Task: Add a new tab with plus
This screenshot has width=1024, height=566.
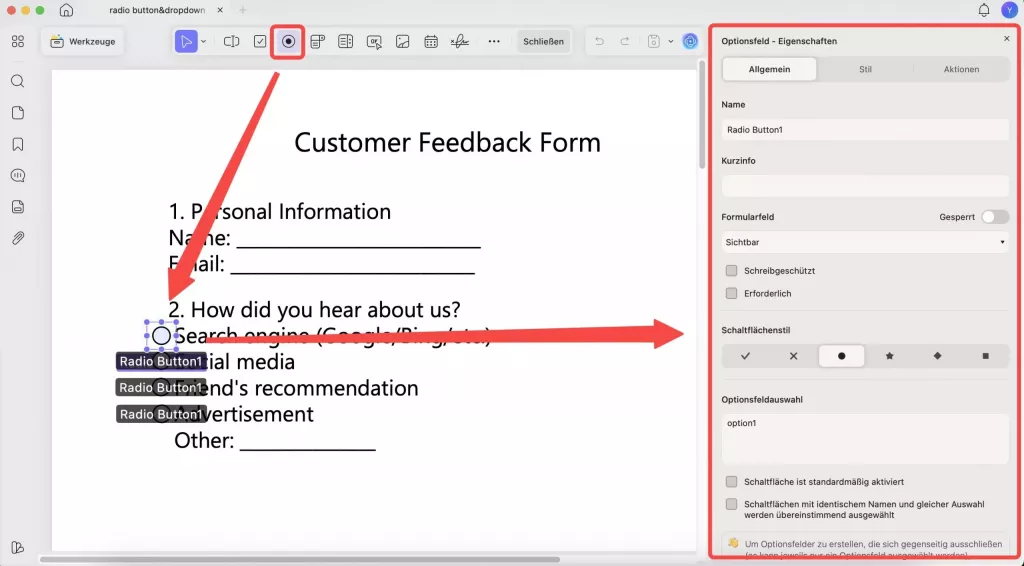Action: (x=243, y=10)
